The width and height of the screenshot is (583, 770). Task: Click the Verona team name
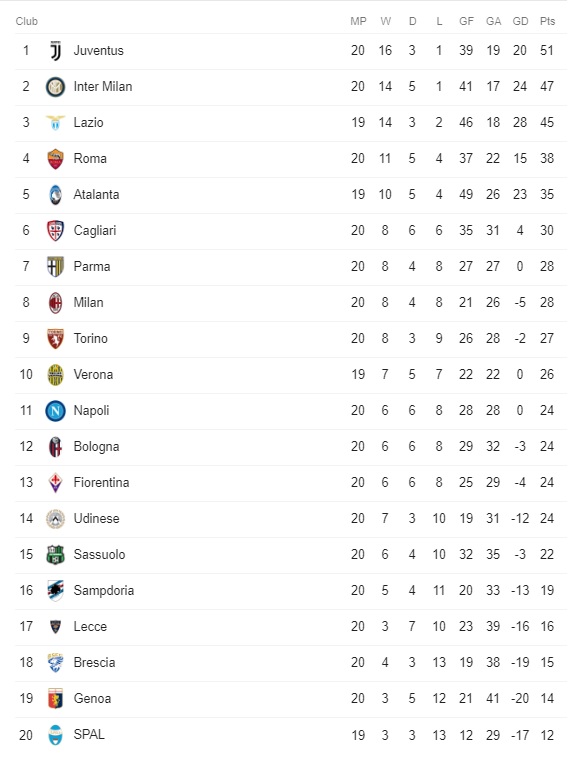click(93, 375)
